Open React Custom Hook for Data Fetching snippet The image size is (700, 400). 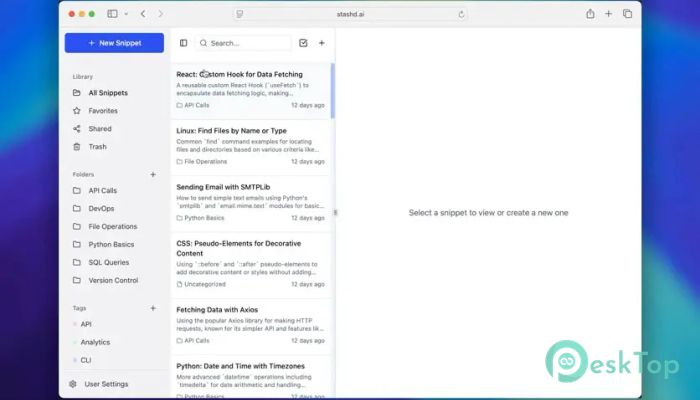click(x=250, y=91)
